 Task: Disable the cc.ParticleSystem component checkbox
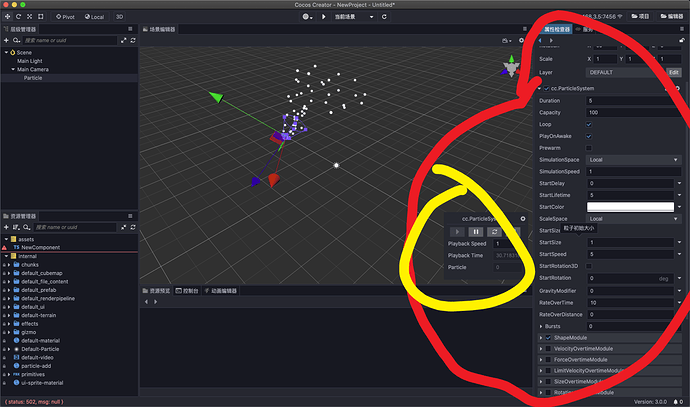tap(547, 88)
